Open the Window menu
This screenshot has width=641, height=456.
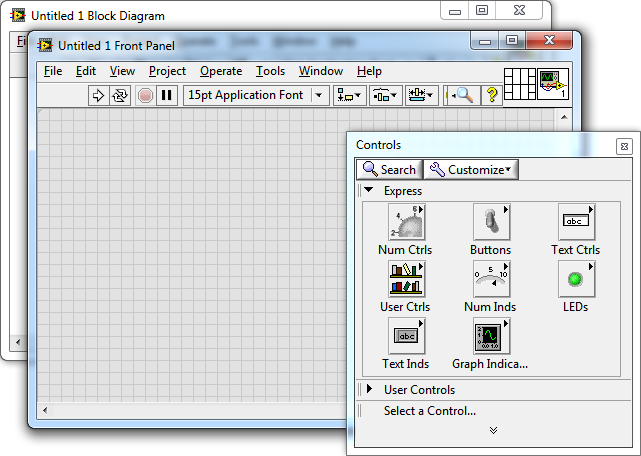point(320,71)
